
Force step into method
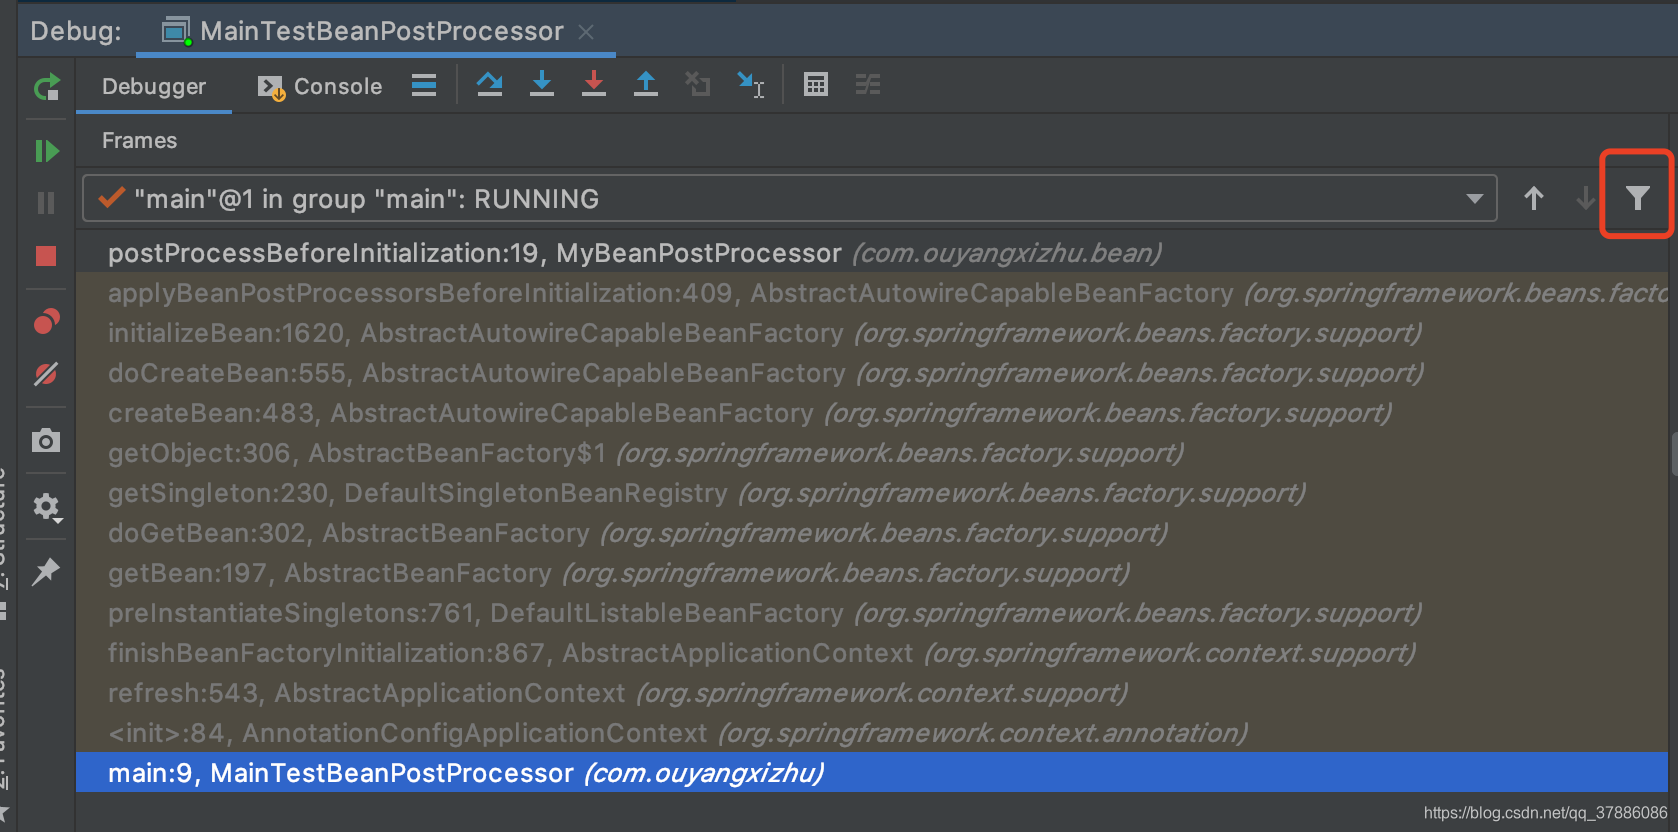594,84
